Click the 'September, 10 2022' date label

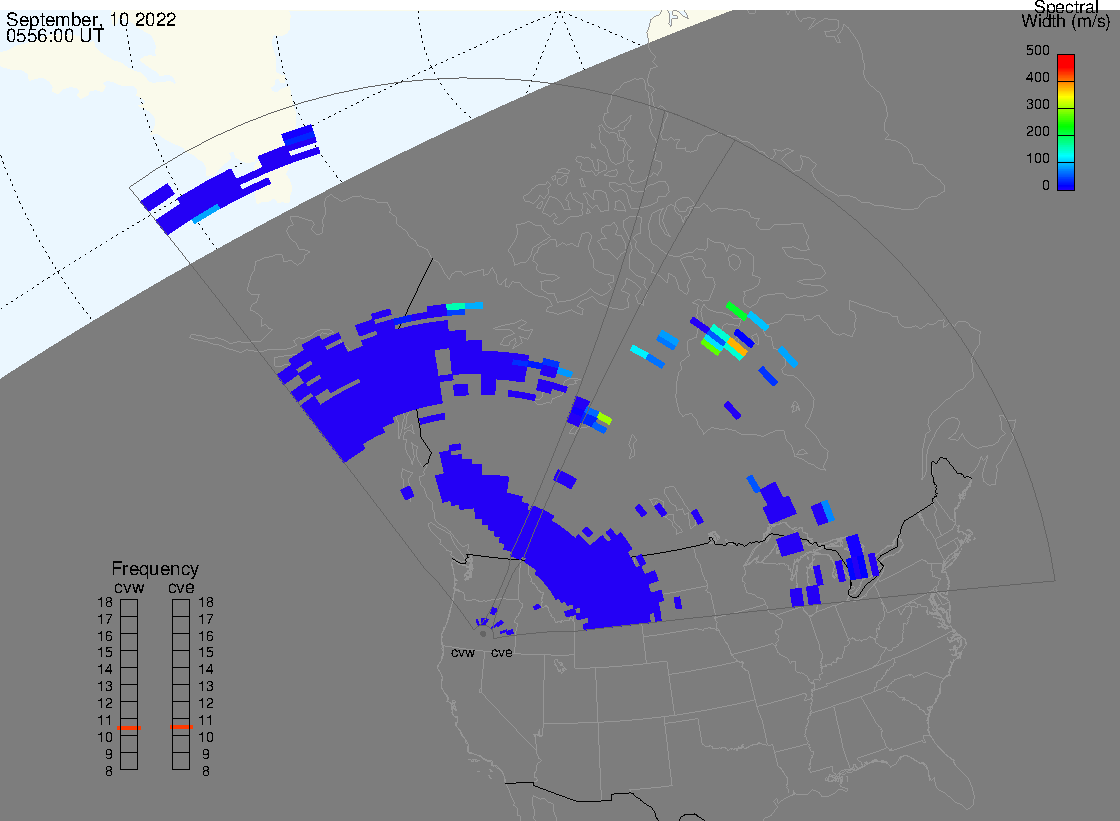pyautogui.click(x=91, y=19)
